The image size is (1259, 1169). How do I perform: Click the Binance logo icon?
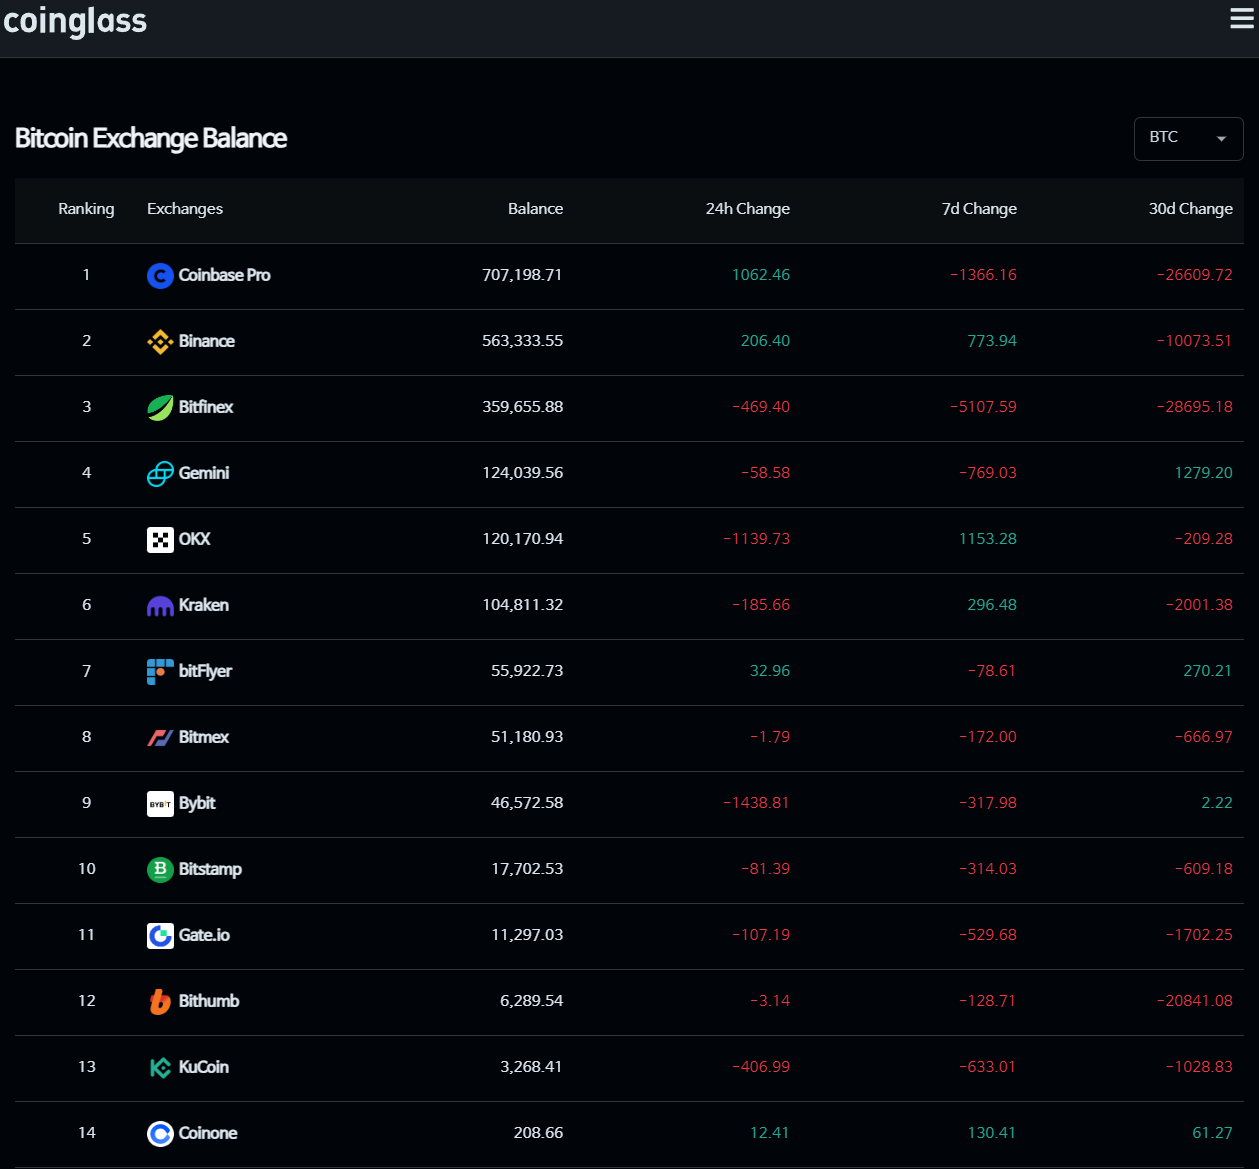pyautogui.click(x=160, y=342)
